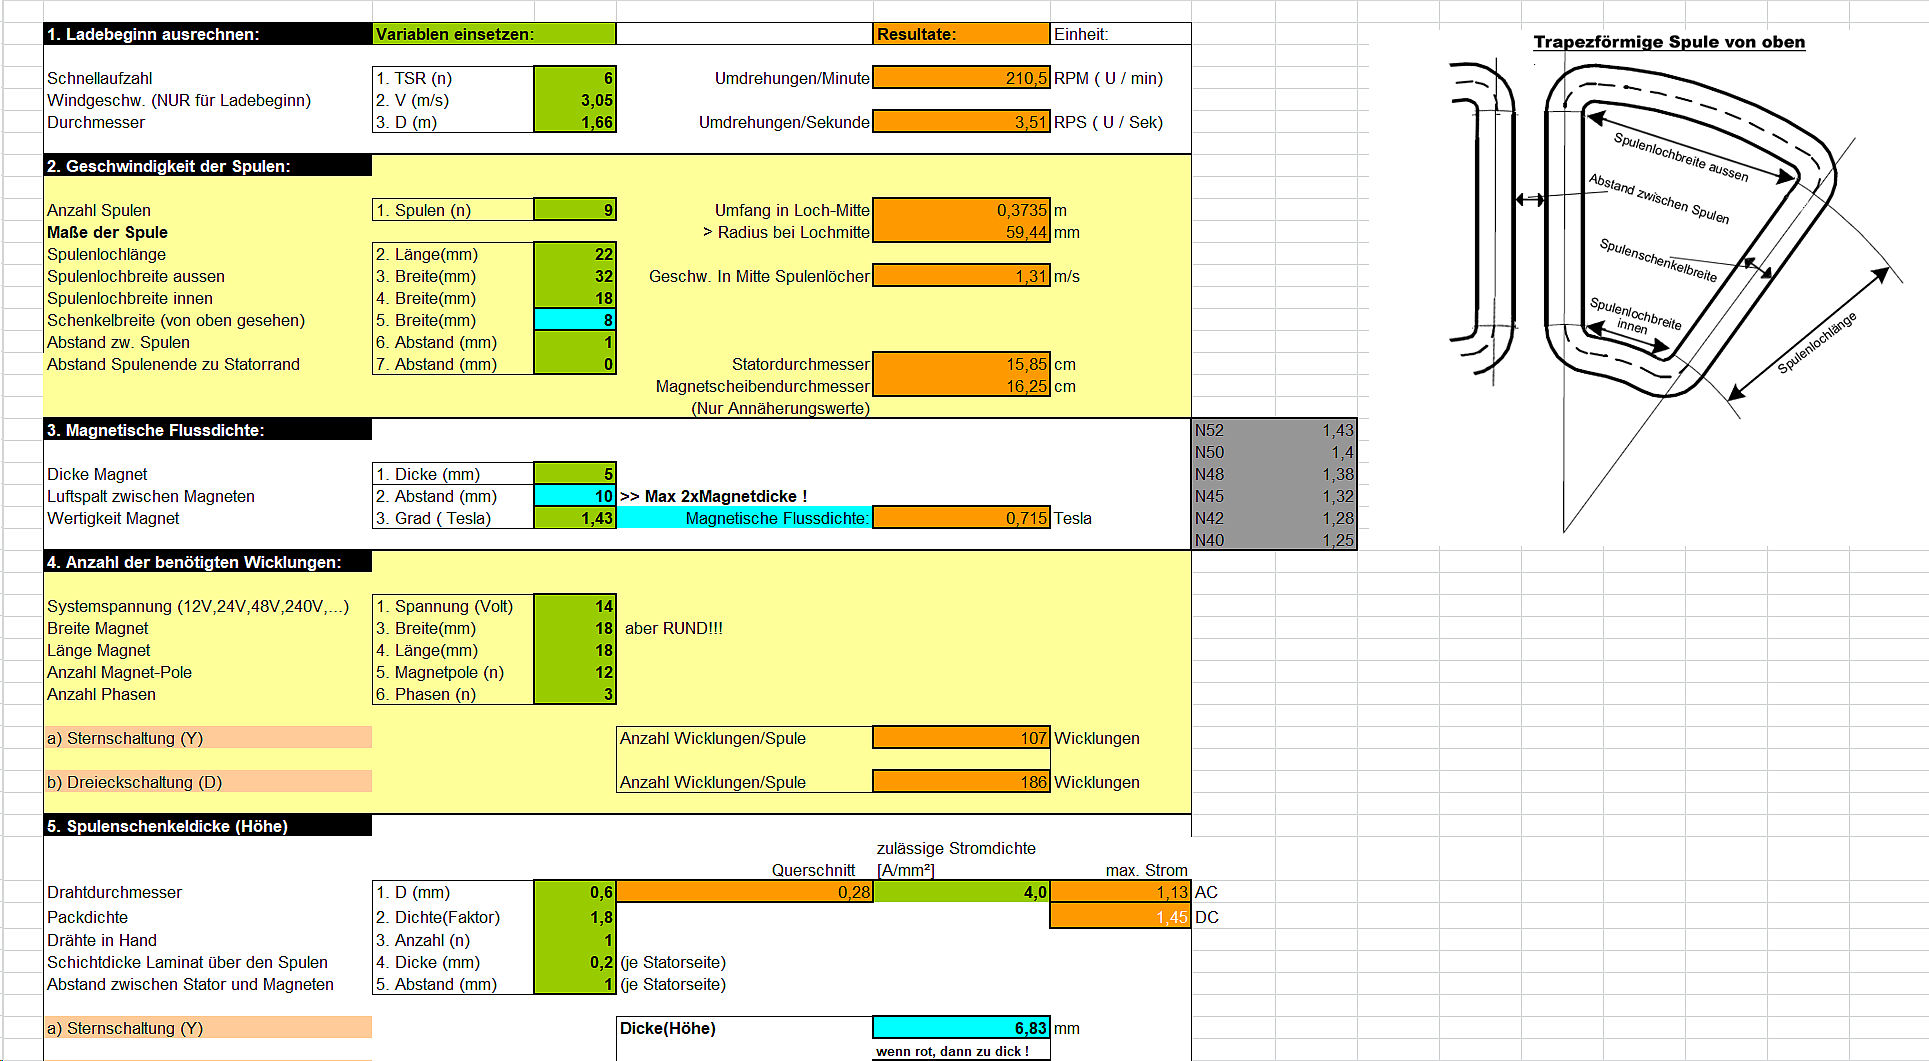Select the Luftspalt zwischen Magneten value 10

[575, 496]
